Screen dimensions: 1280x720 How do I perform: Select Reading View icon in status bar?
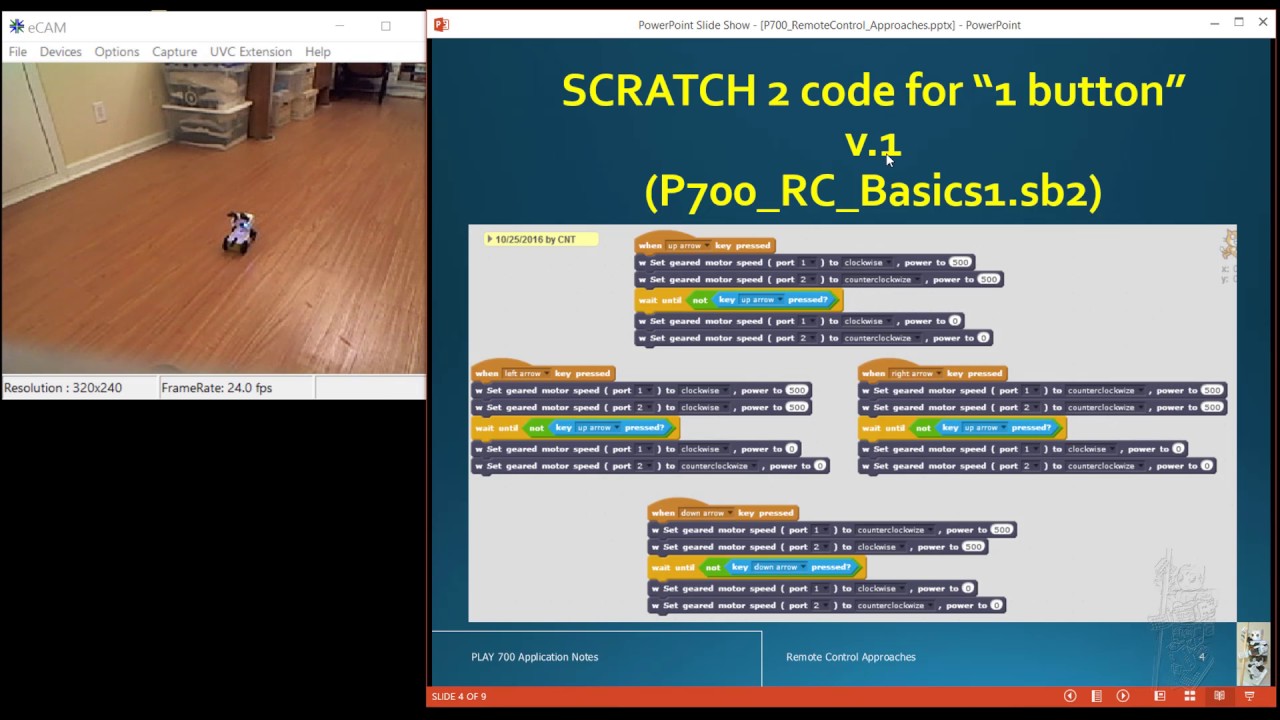coord(1219,696)
